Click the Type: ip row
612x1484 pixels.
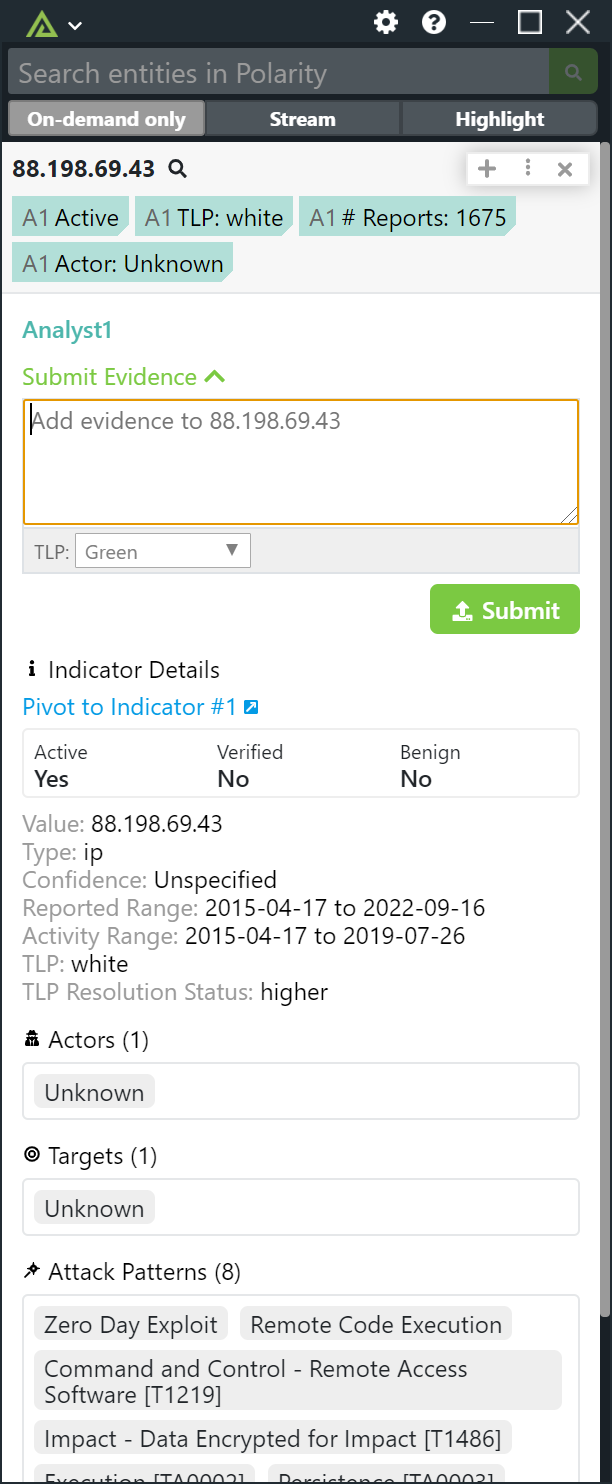pos(62,852)
